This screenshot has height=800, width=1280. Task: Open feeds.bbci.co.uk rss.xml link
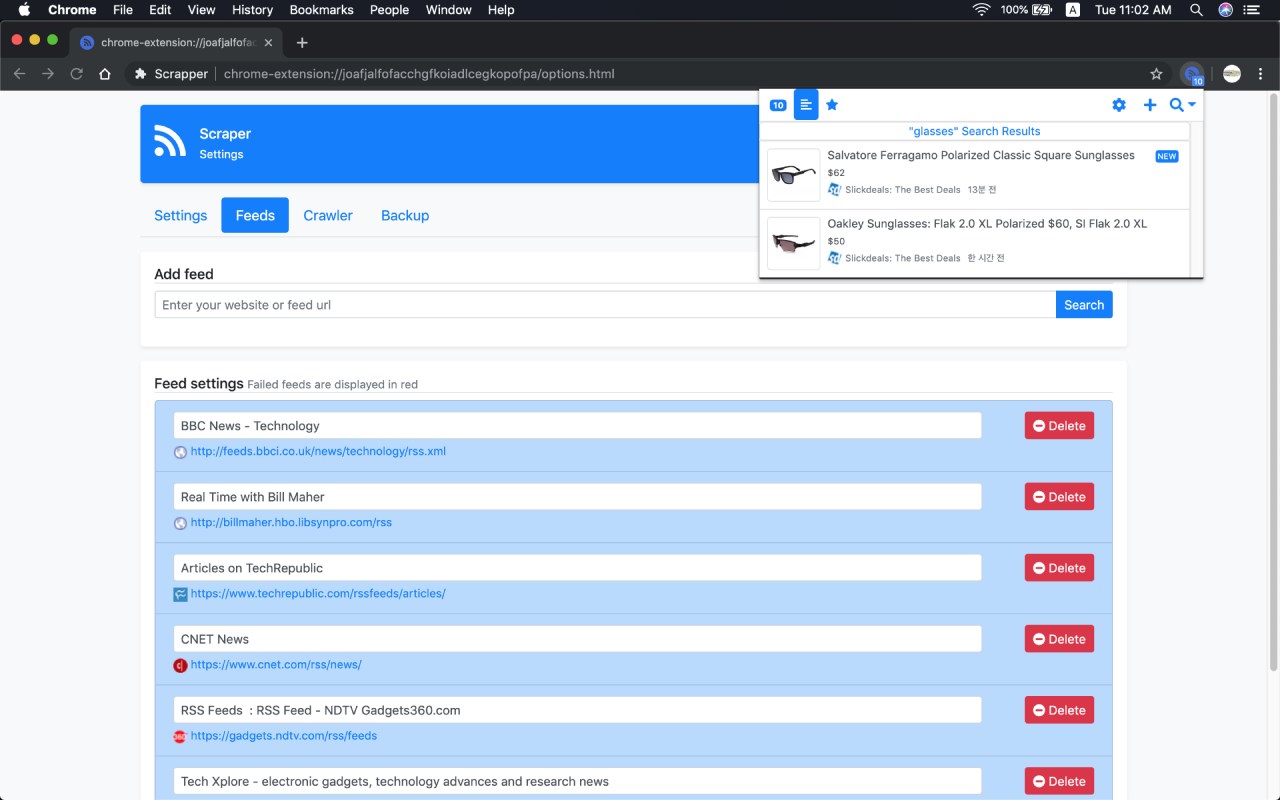click(x=318, y=451)
